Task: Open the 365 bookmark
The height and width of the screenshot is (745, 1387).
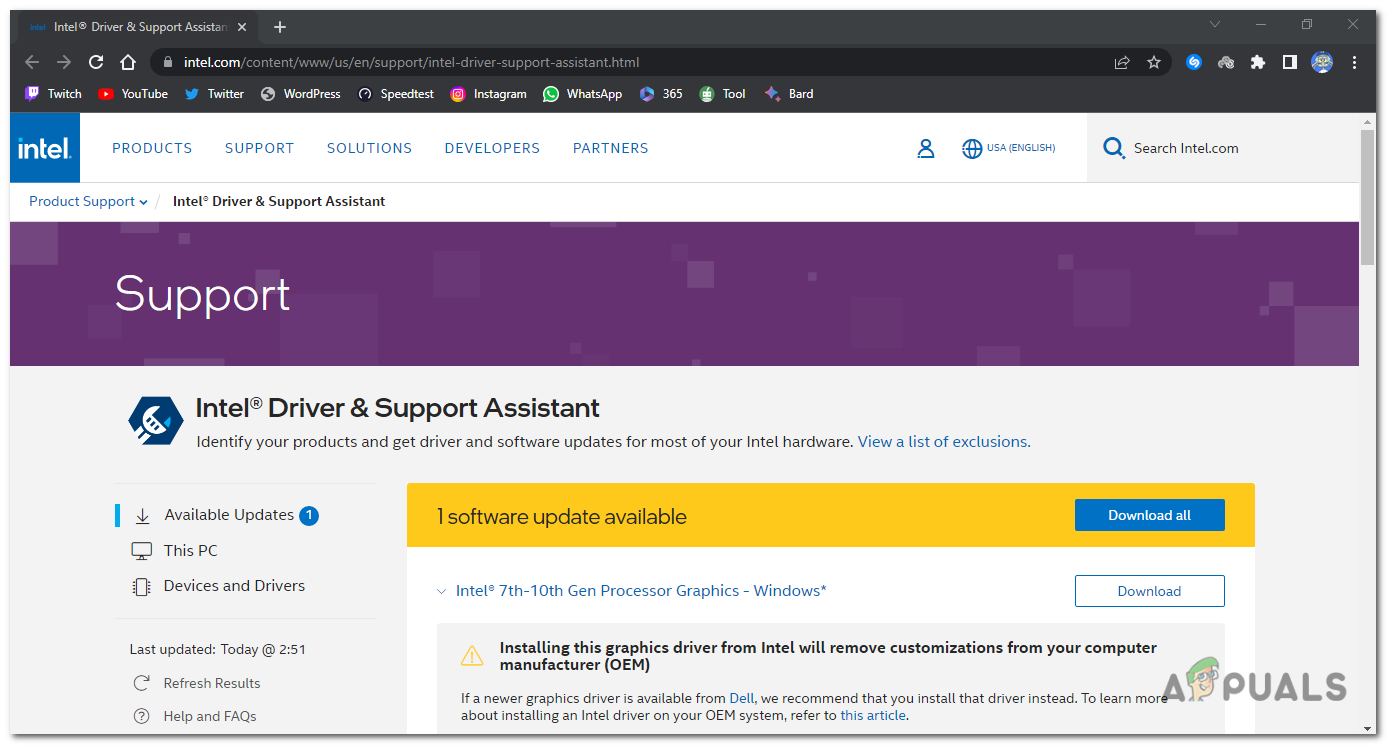Action: tap(661, 94)
